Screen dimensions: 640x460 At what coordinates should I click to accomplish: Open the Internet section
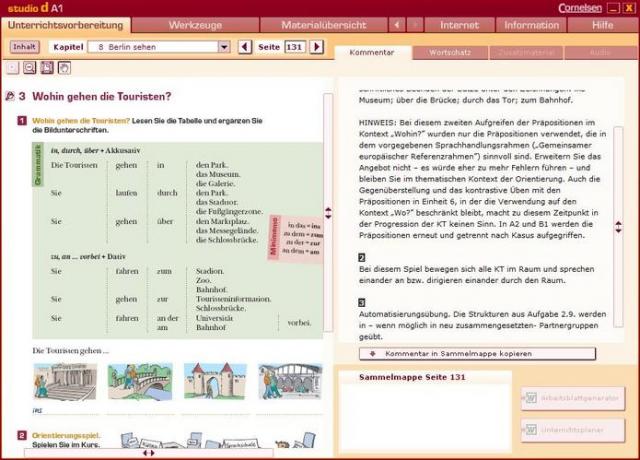point(459,24)
